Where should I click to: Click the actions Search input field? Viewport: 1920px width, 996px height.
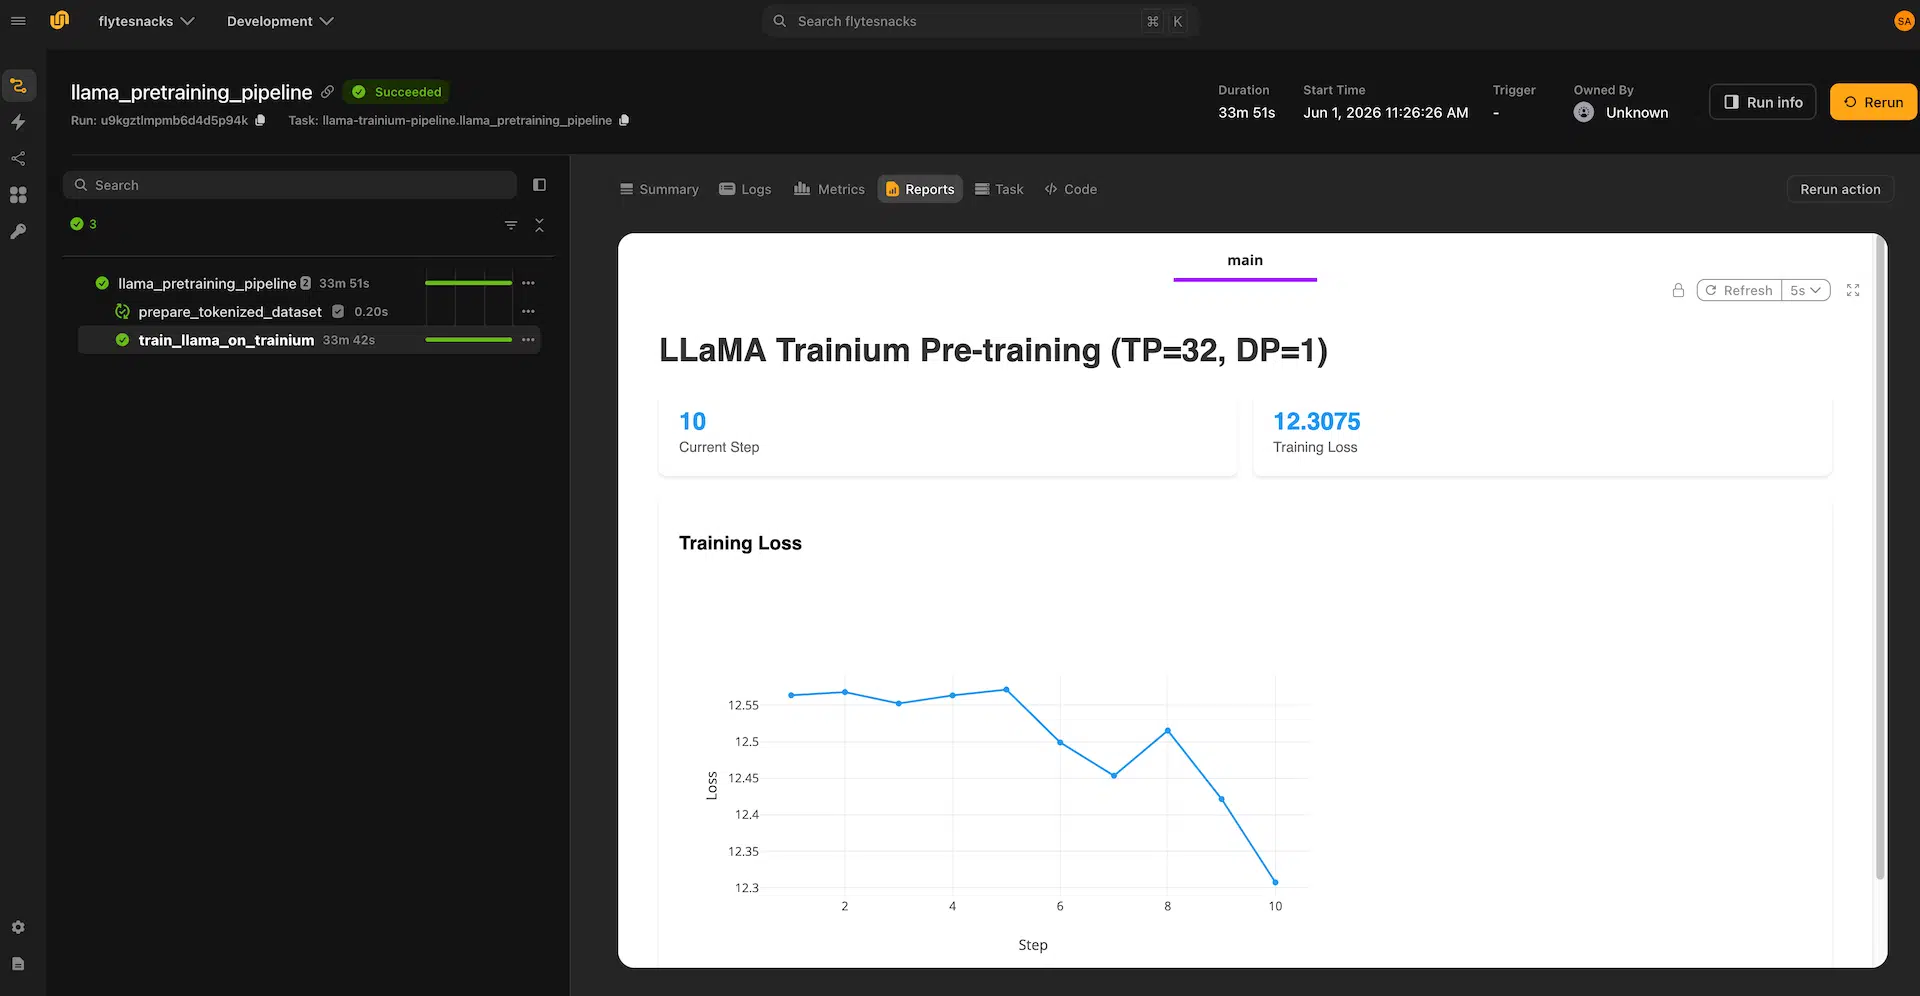[x=290, y=185]
